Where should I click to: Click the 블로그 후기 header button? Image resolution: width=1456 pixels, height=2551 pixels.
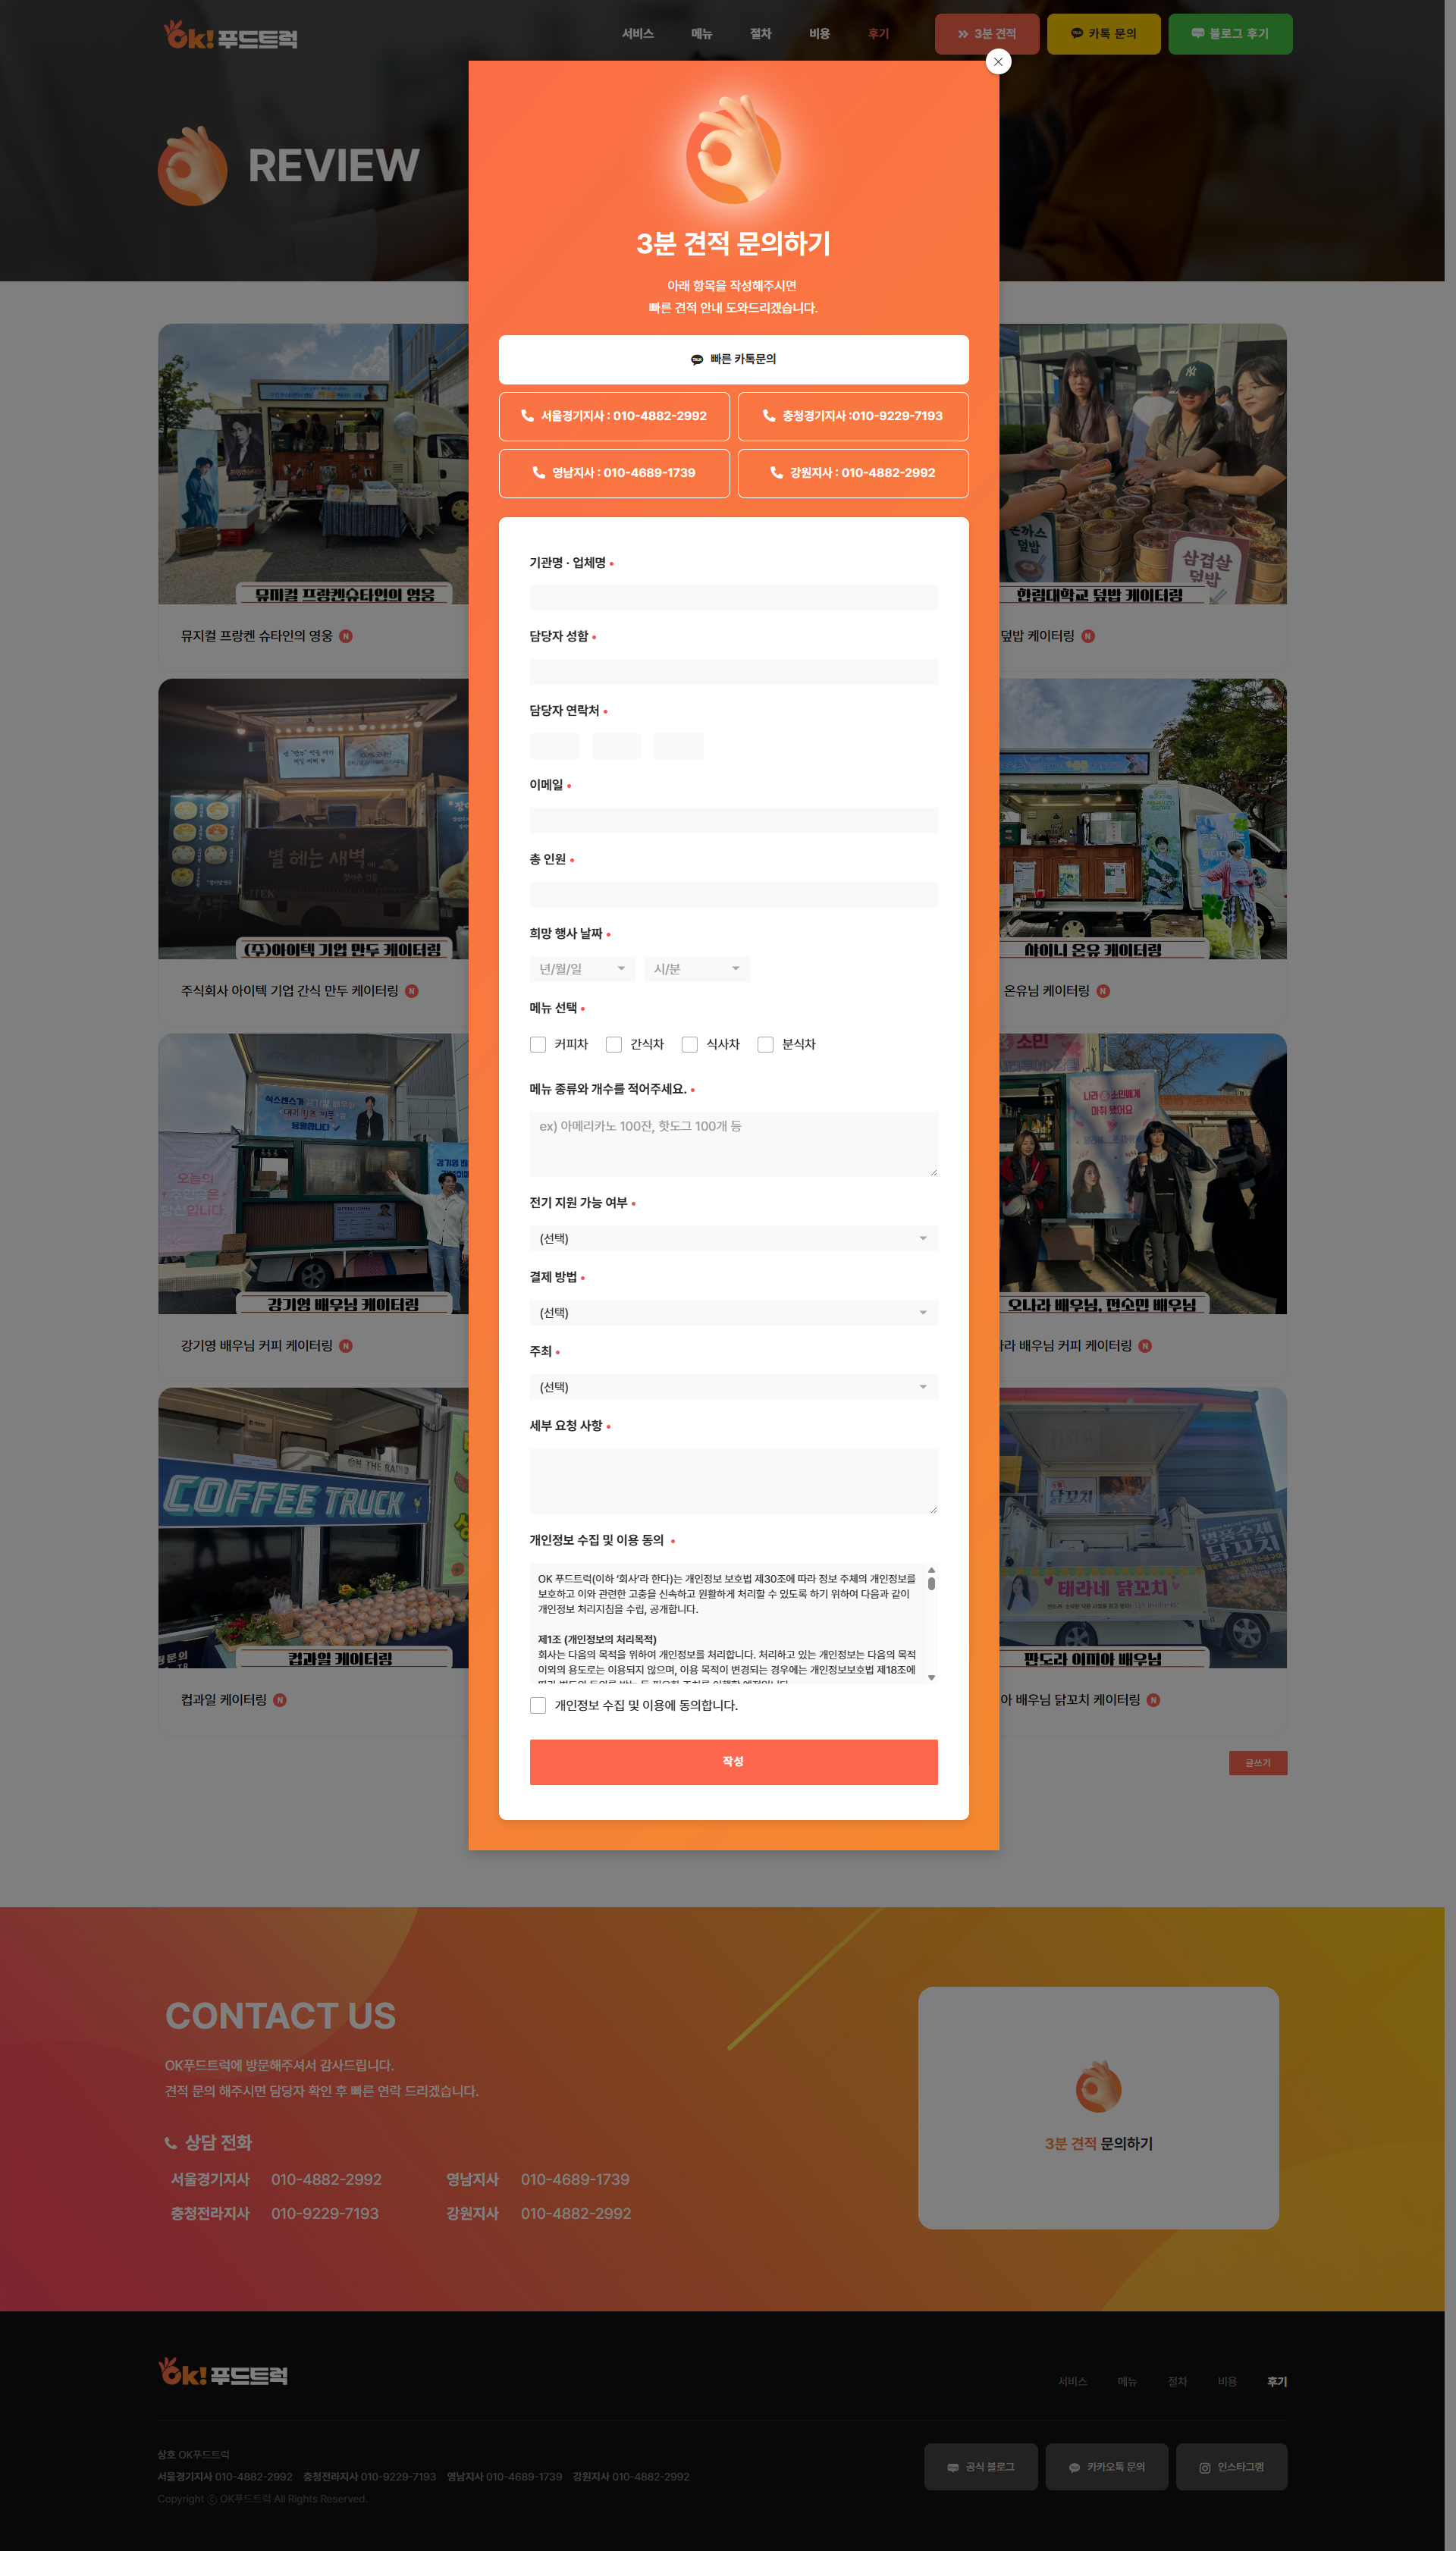(x=1229, y=34)
